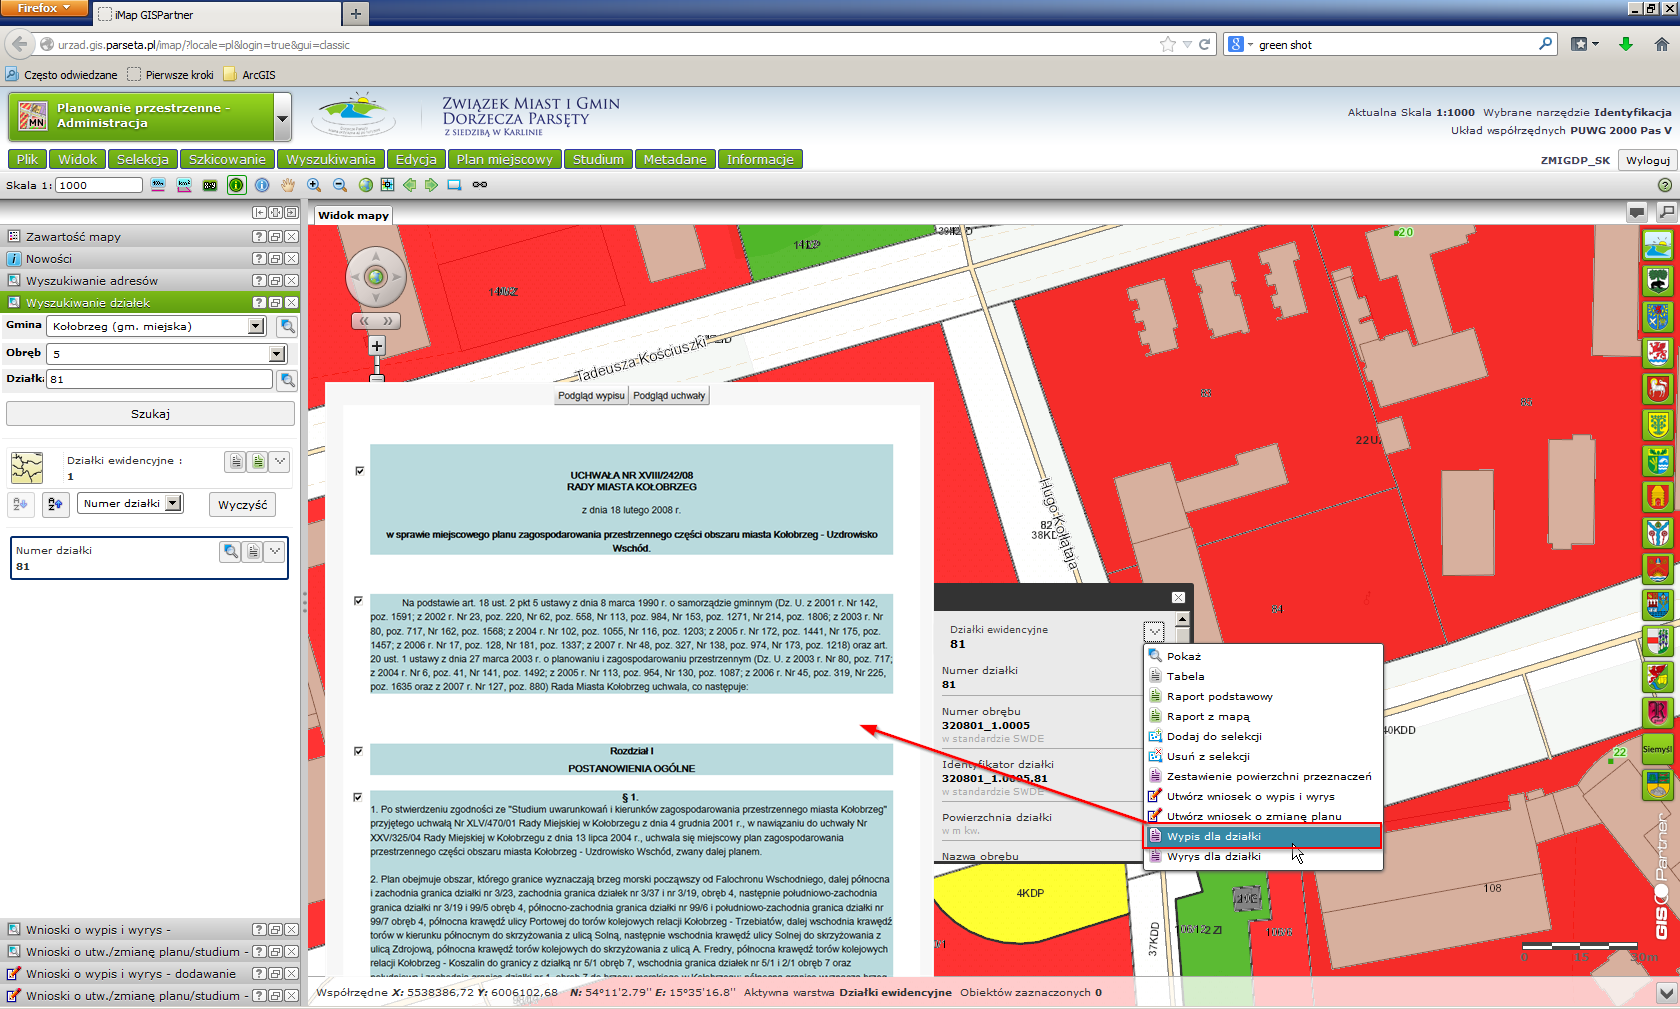The image size is (1680, 1009).
Task: Click gray report icon for Działki ewidencyjne
Action: 236,461
